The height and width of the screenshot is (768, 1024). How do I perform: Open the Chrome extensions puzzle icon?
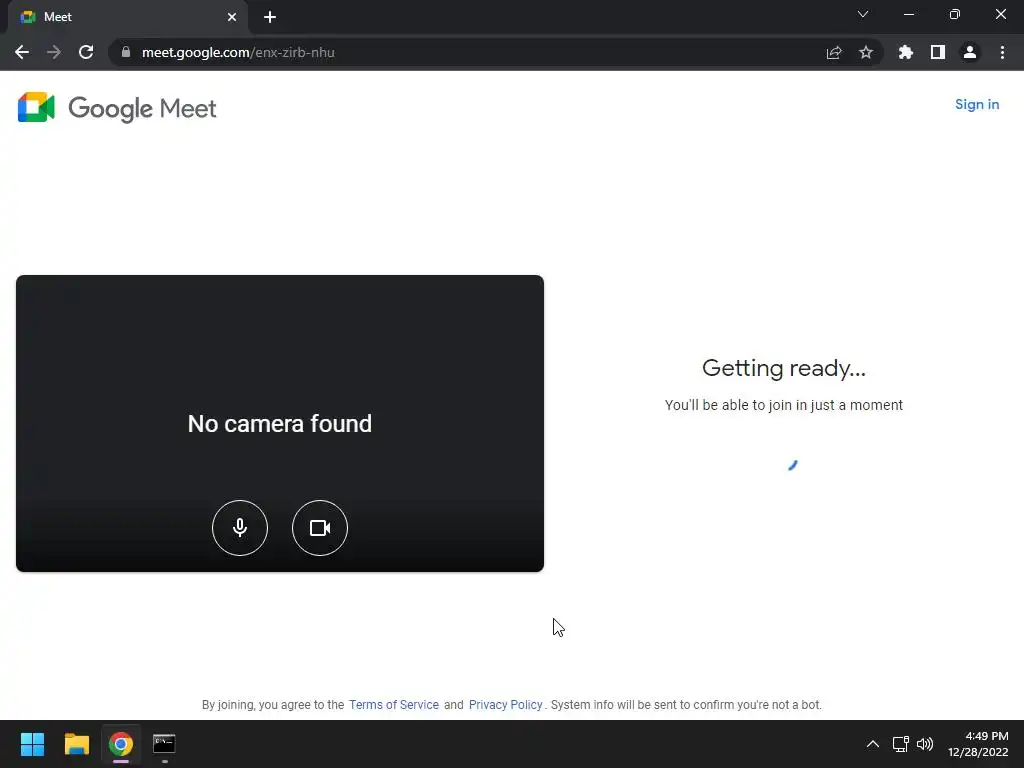tap(906, 52)
